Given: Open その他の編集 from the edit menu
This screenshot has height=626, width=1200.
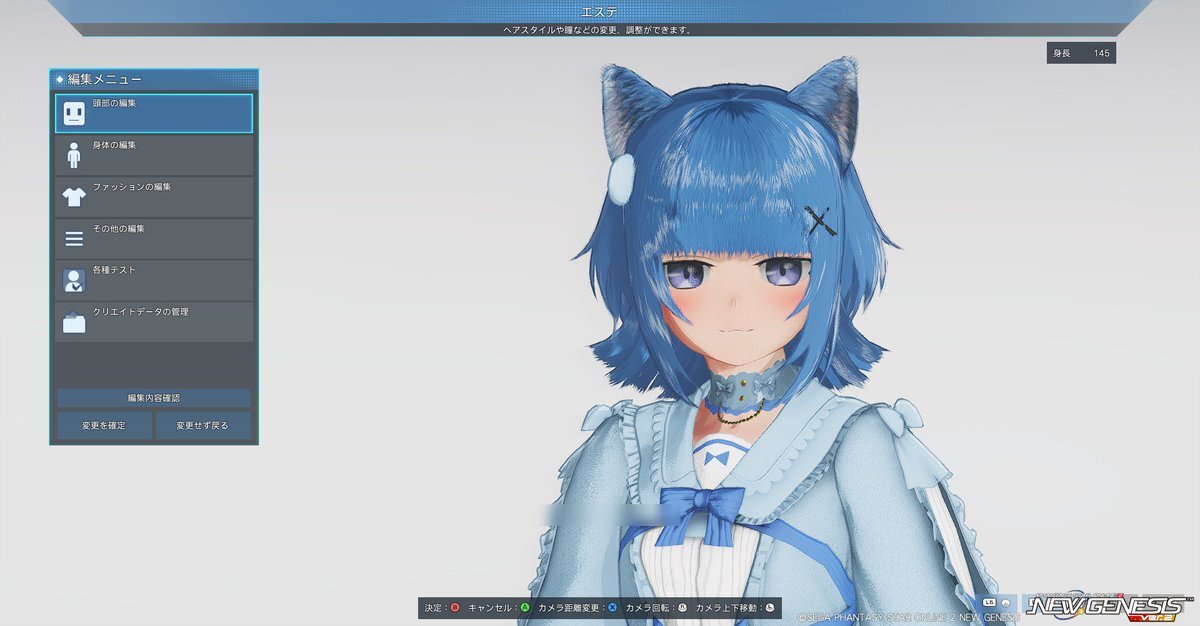Looking at the screenshot, I should [x=154, y=239].
